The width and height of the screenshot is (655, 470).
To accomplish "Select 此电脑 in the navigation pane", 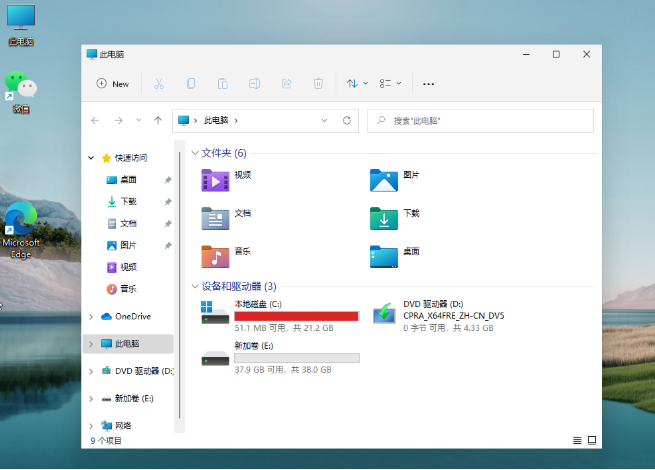I will [x=127, y=343].
